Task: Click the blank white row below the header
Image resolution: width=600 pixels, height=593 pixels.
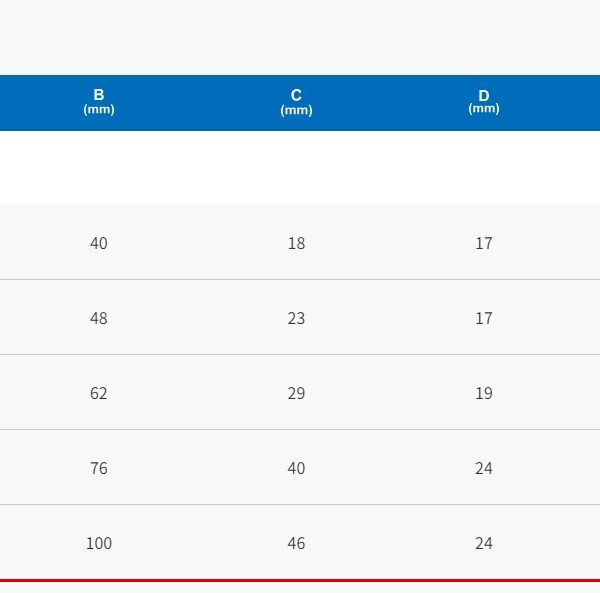Action: [300, 168]
